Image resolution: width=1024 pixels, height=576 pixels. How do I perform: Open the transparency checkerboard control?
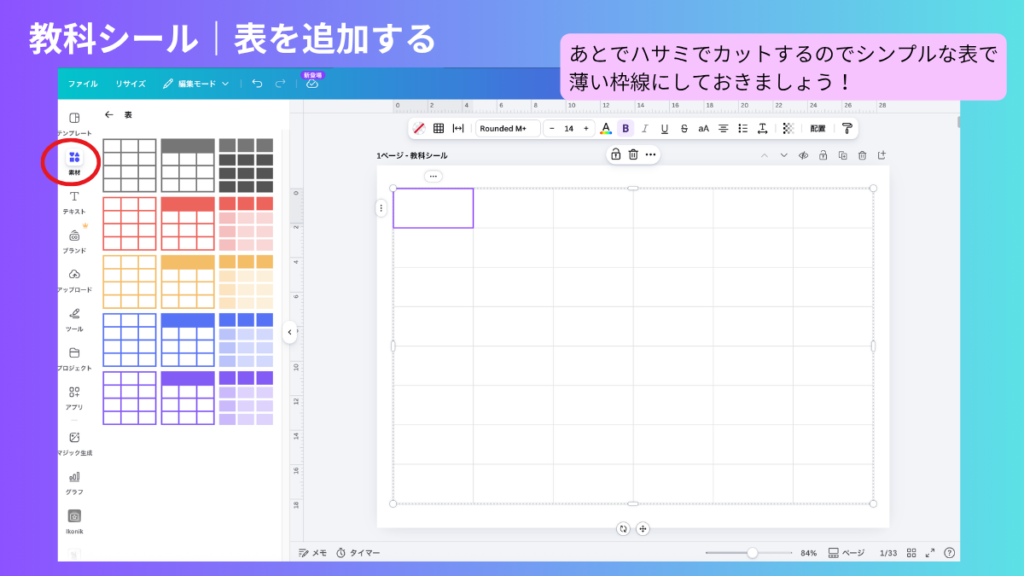coord(787,128)
